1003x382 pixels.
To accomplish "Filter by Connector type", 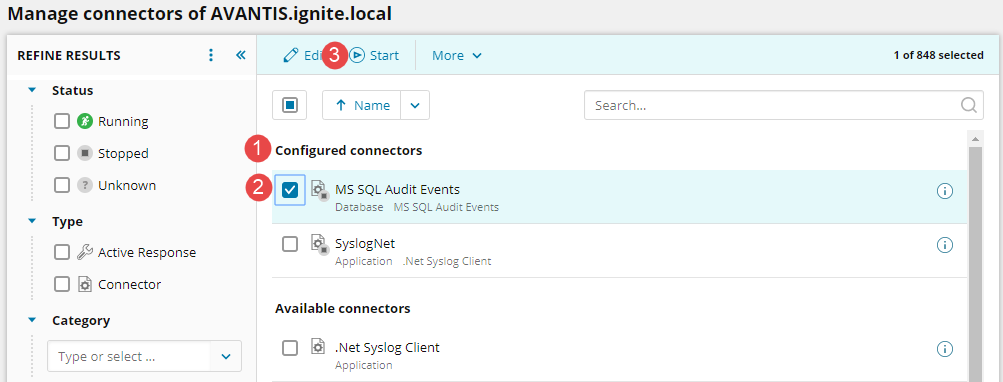I will [61, 285].
